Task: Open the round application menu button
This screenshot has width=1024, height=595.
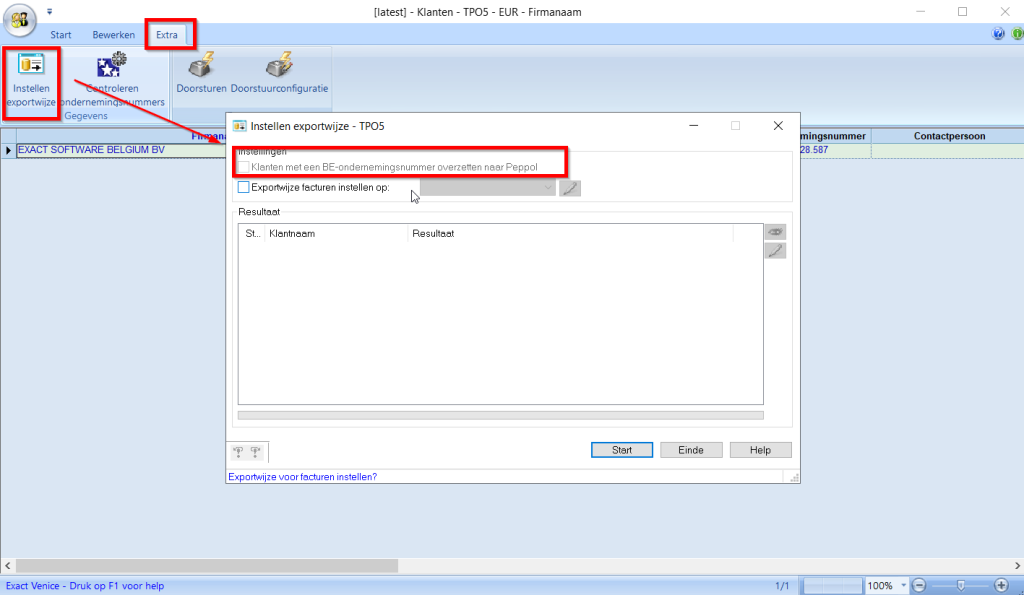Action: point(20,20)
